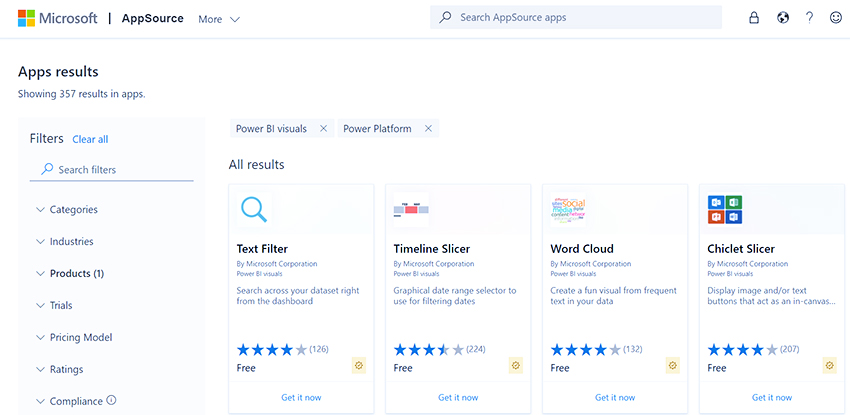Screen dimensions: 850x415
Task: Click Word Cloud certified badge icon
Action: pyautogui.click(x=672, y=366)
